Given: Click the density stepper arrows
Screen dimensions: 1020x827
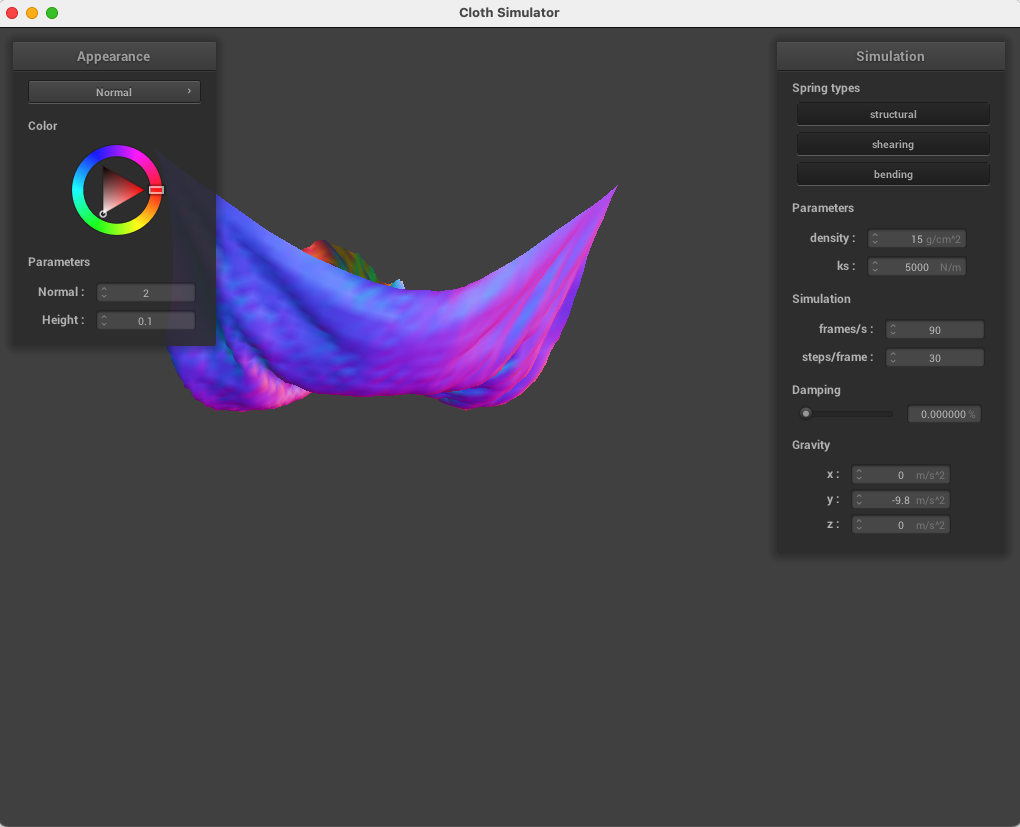Looking at the screenshot, I should (875, 239).
